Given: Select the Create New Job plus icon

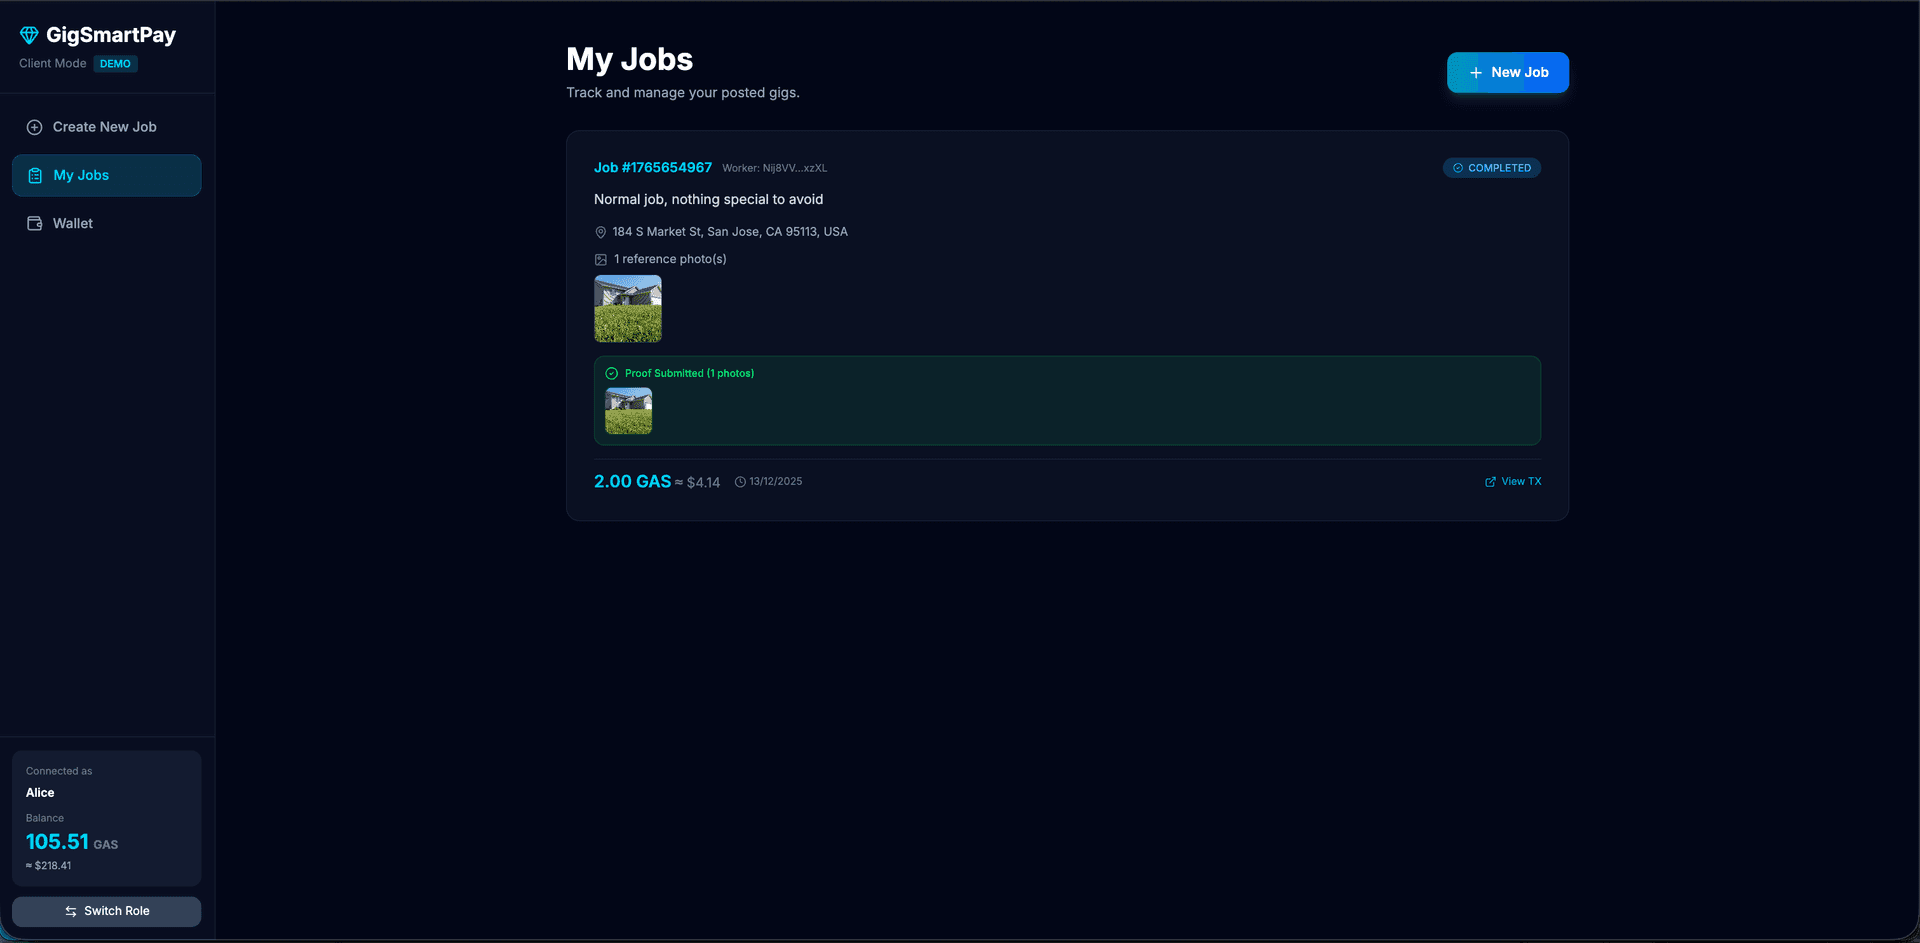Looking at the screenshot, I should (33, 126).
